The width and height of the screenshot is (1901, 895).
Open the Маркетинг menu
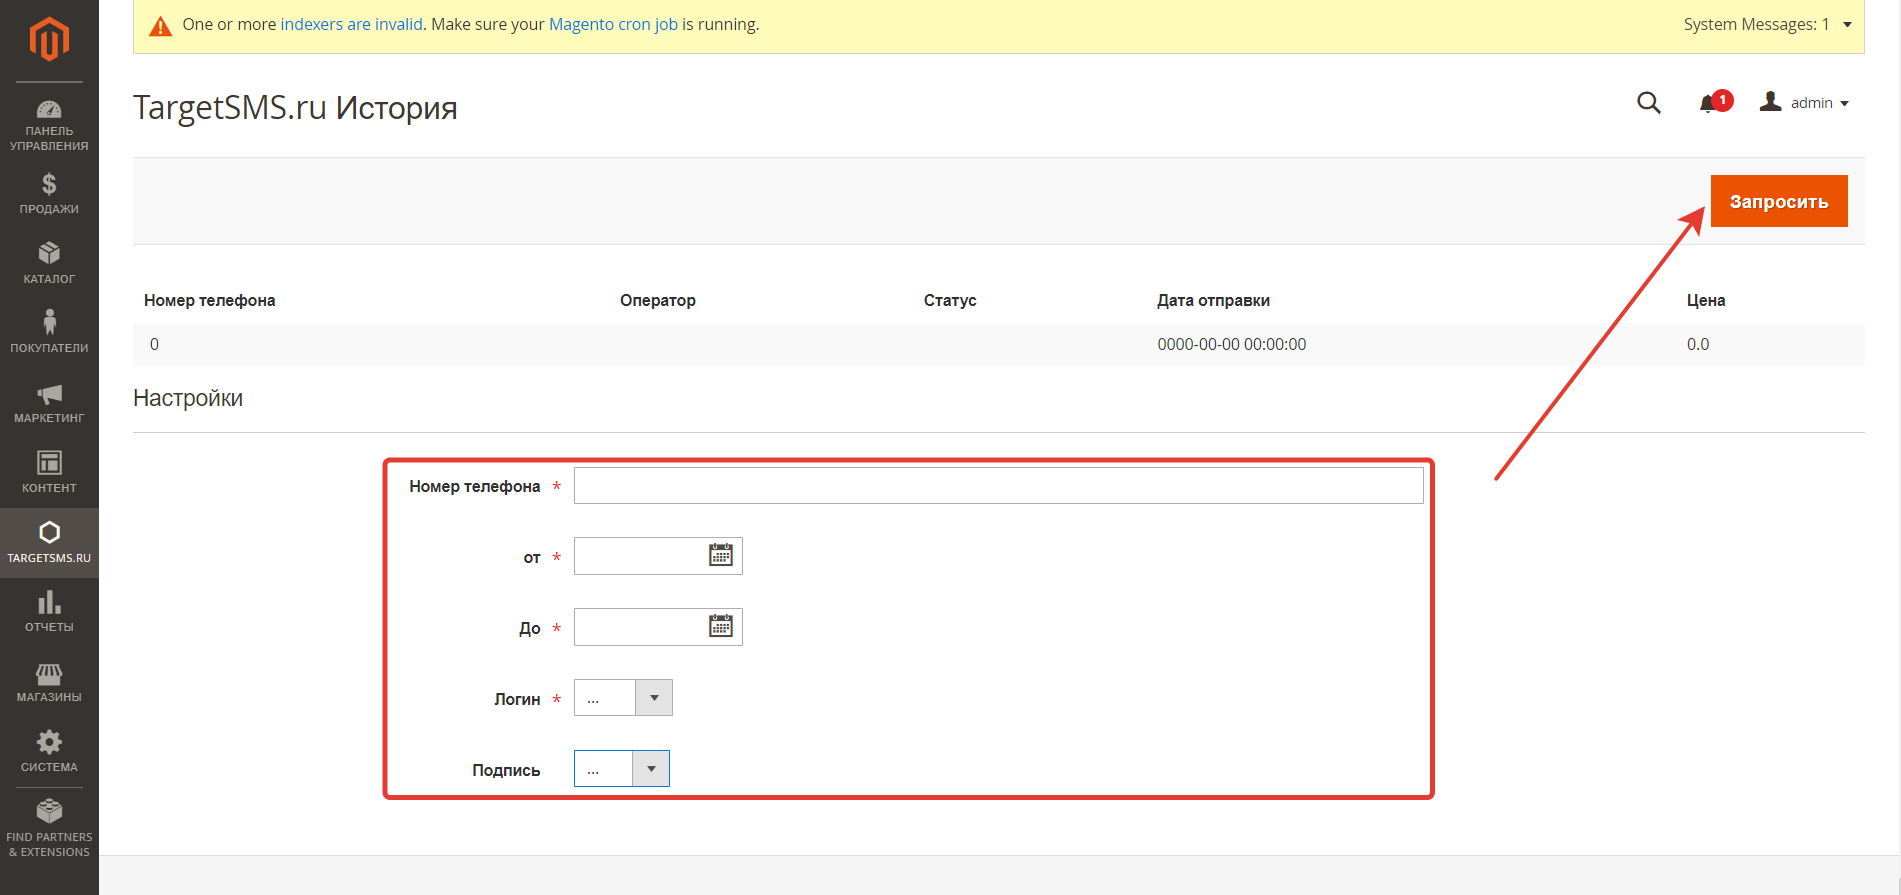point(49,403)
